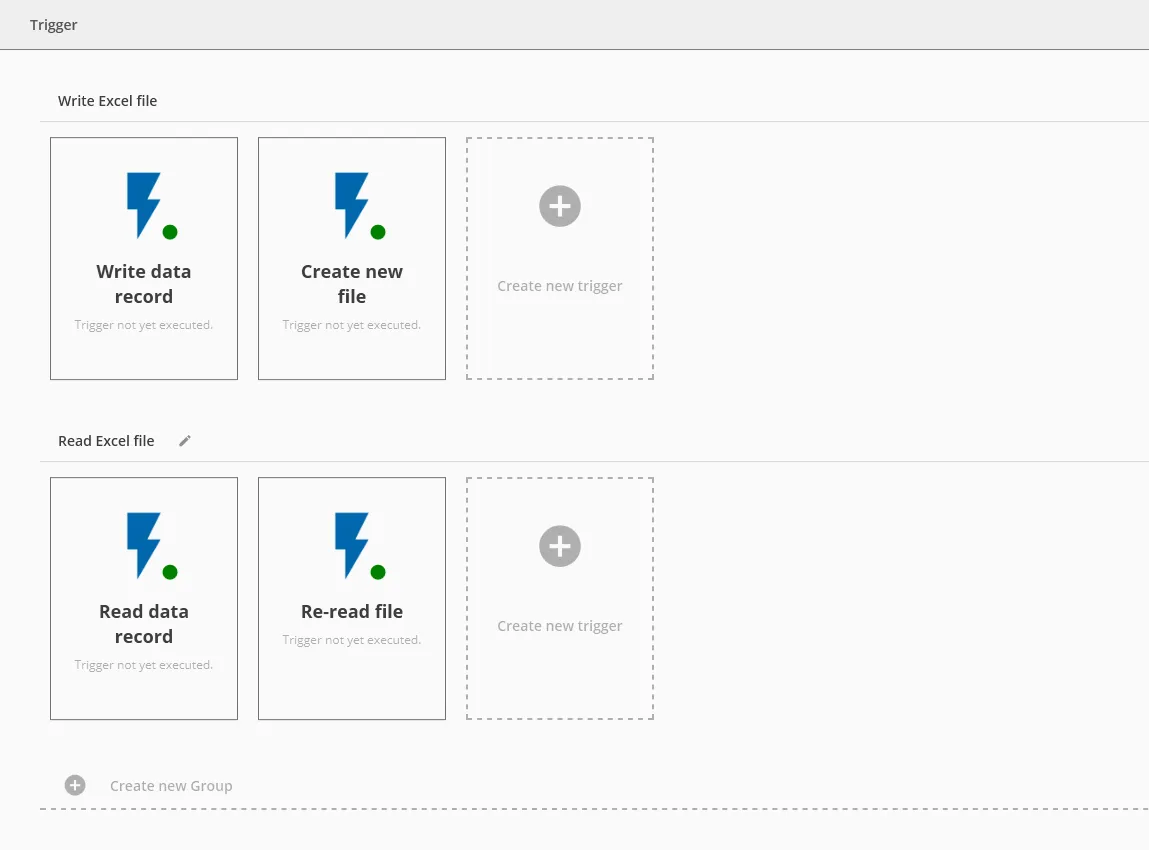
Task: Click the plus icon beside Create new Group
Action: coord(75,786)
